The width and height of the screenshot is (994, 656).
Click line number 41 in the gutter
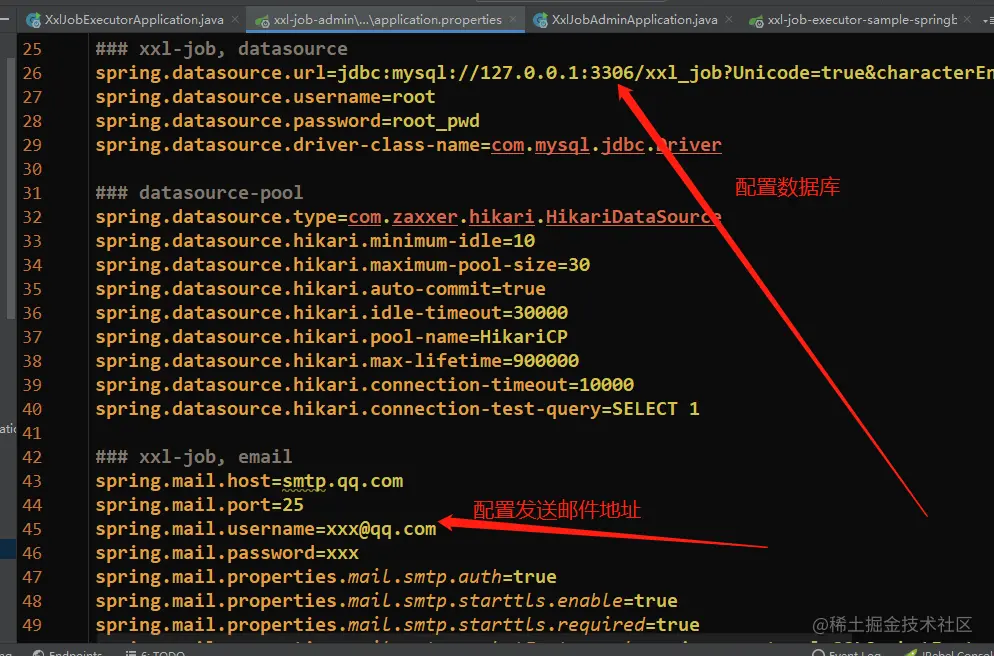coord(32,433)
